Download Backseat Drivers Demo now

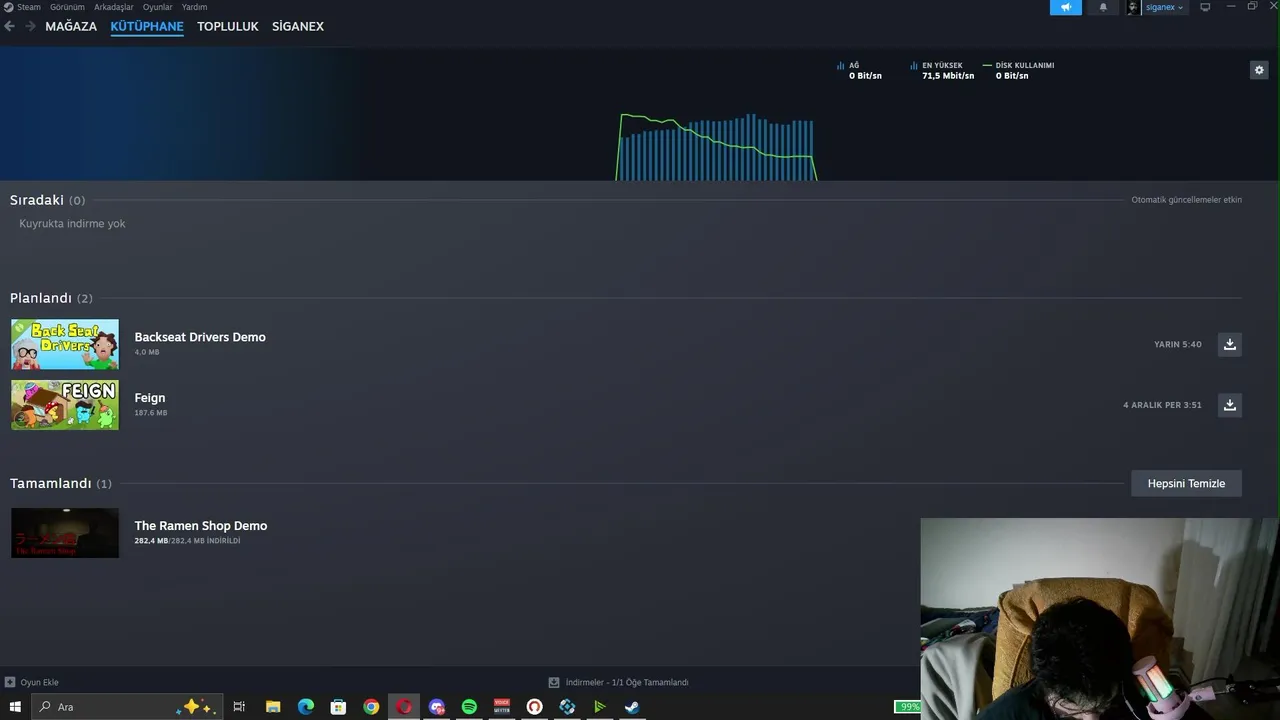(x=1230, y=344)
